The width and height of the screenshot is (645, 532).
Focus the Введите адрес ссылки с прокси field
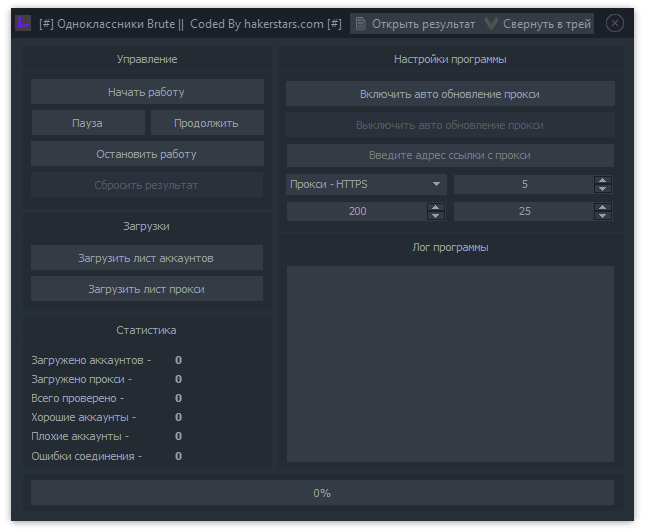click(450, 155)
